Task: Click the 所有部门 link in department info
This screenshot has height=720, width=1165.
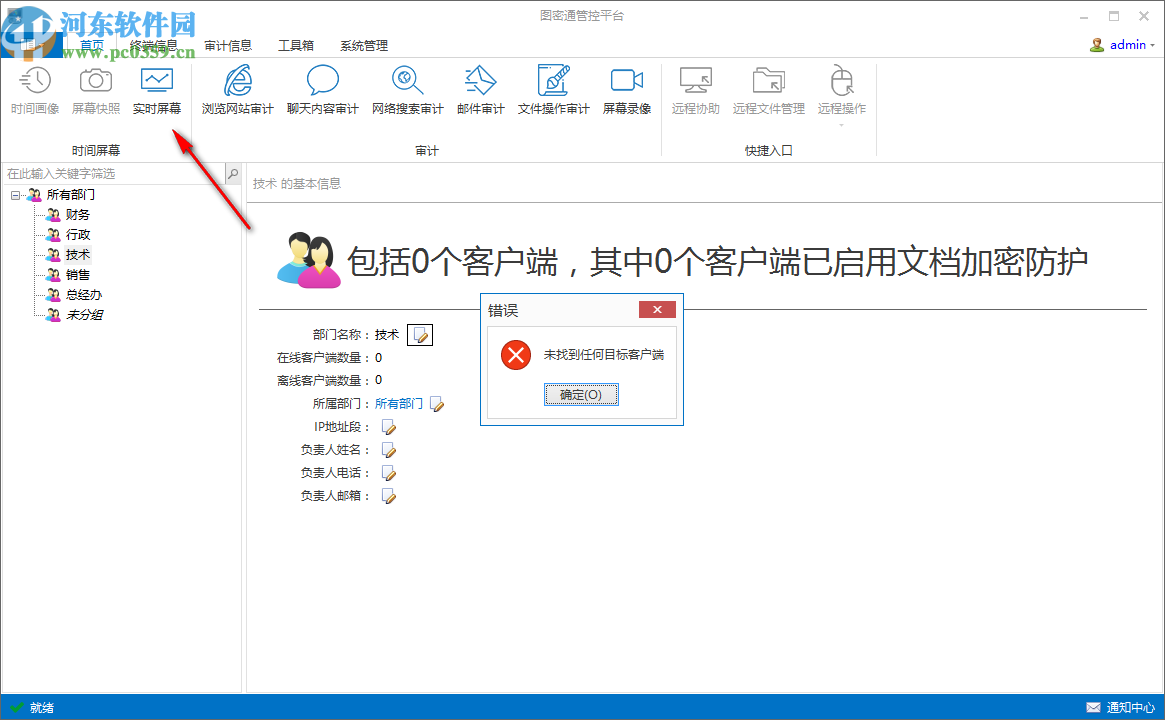Action: pos(398,403)
